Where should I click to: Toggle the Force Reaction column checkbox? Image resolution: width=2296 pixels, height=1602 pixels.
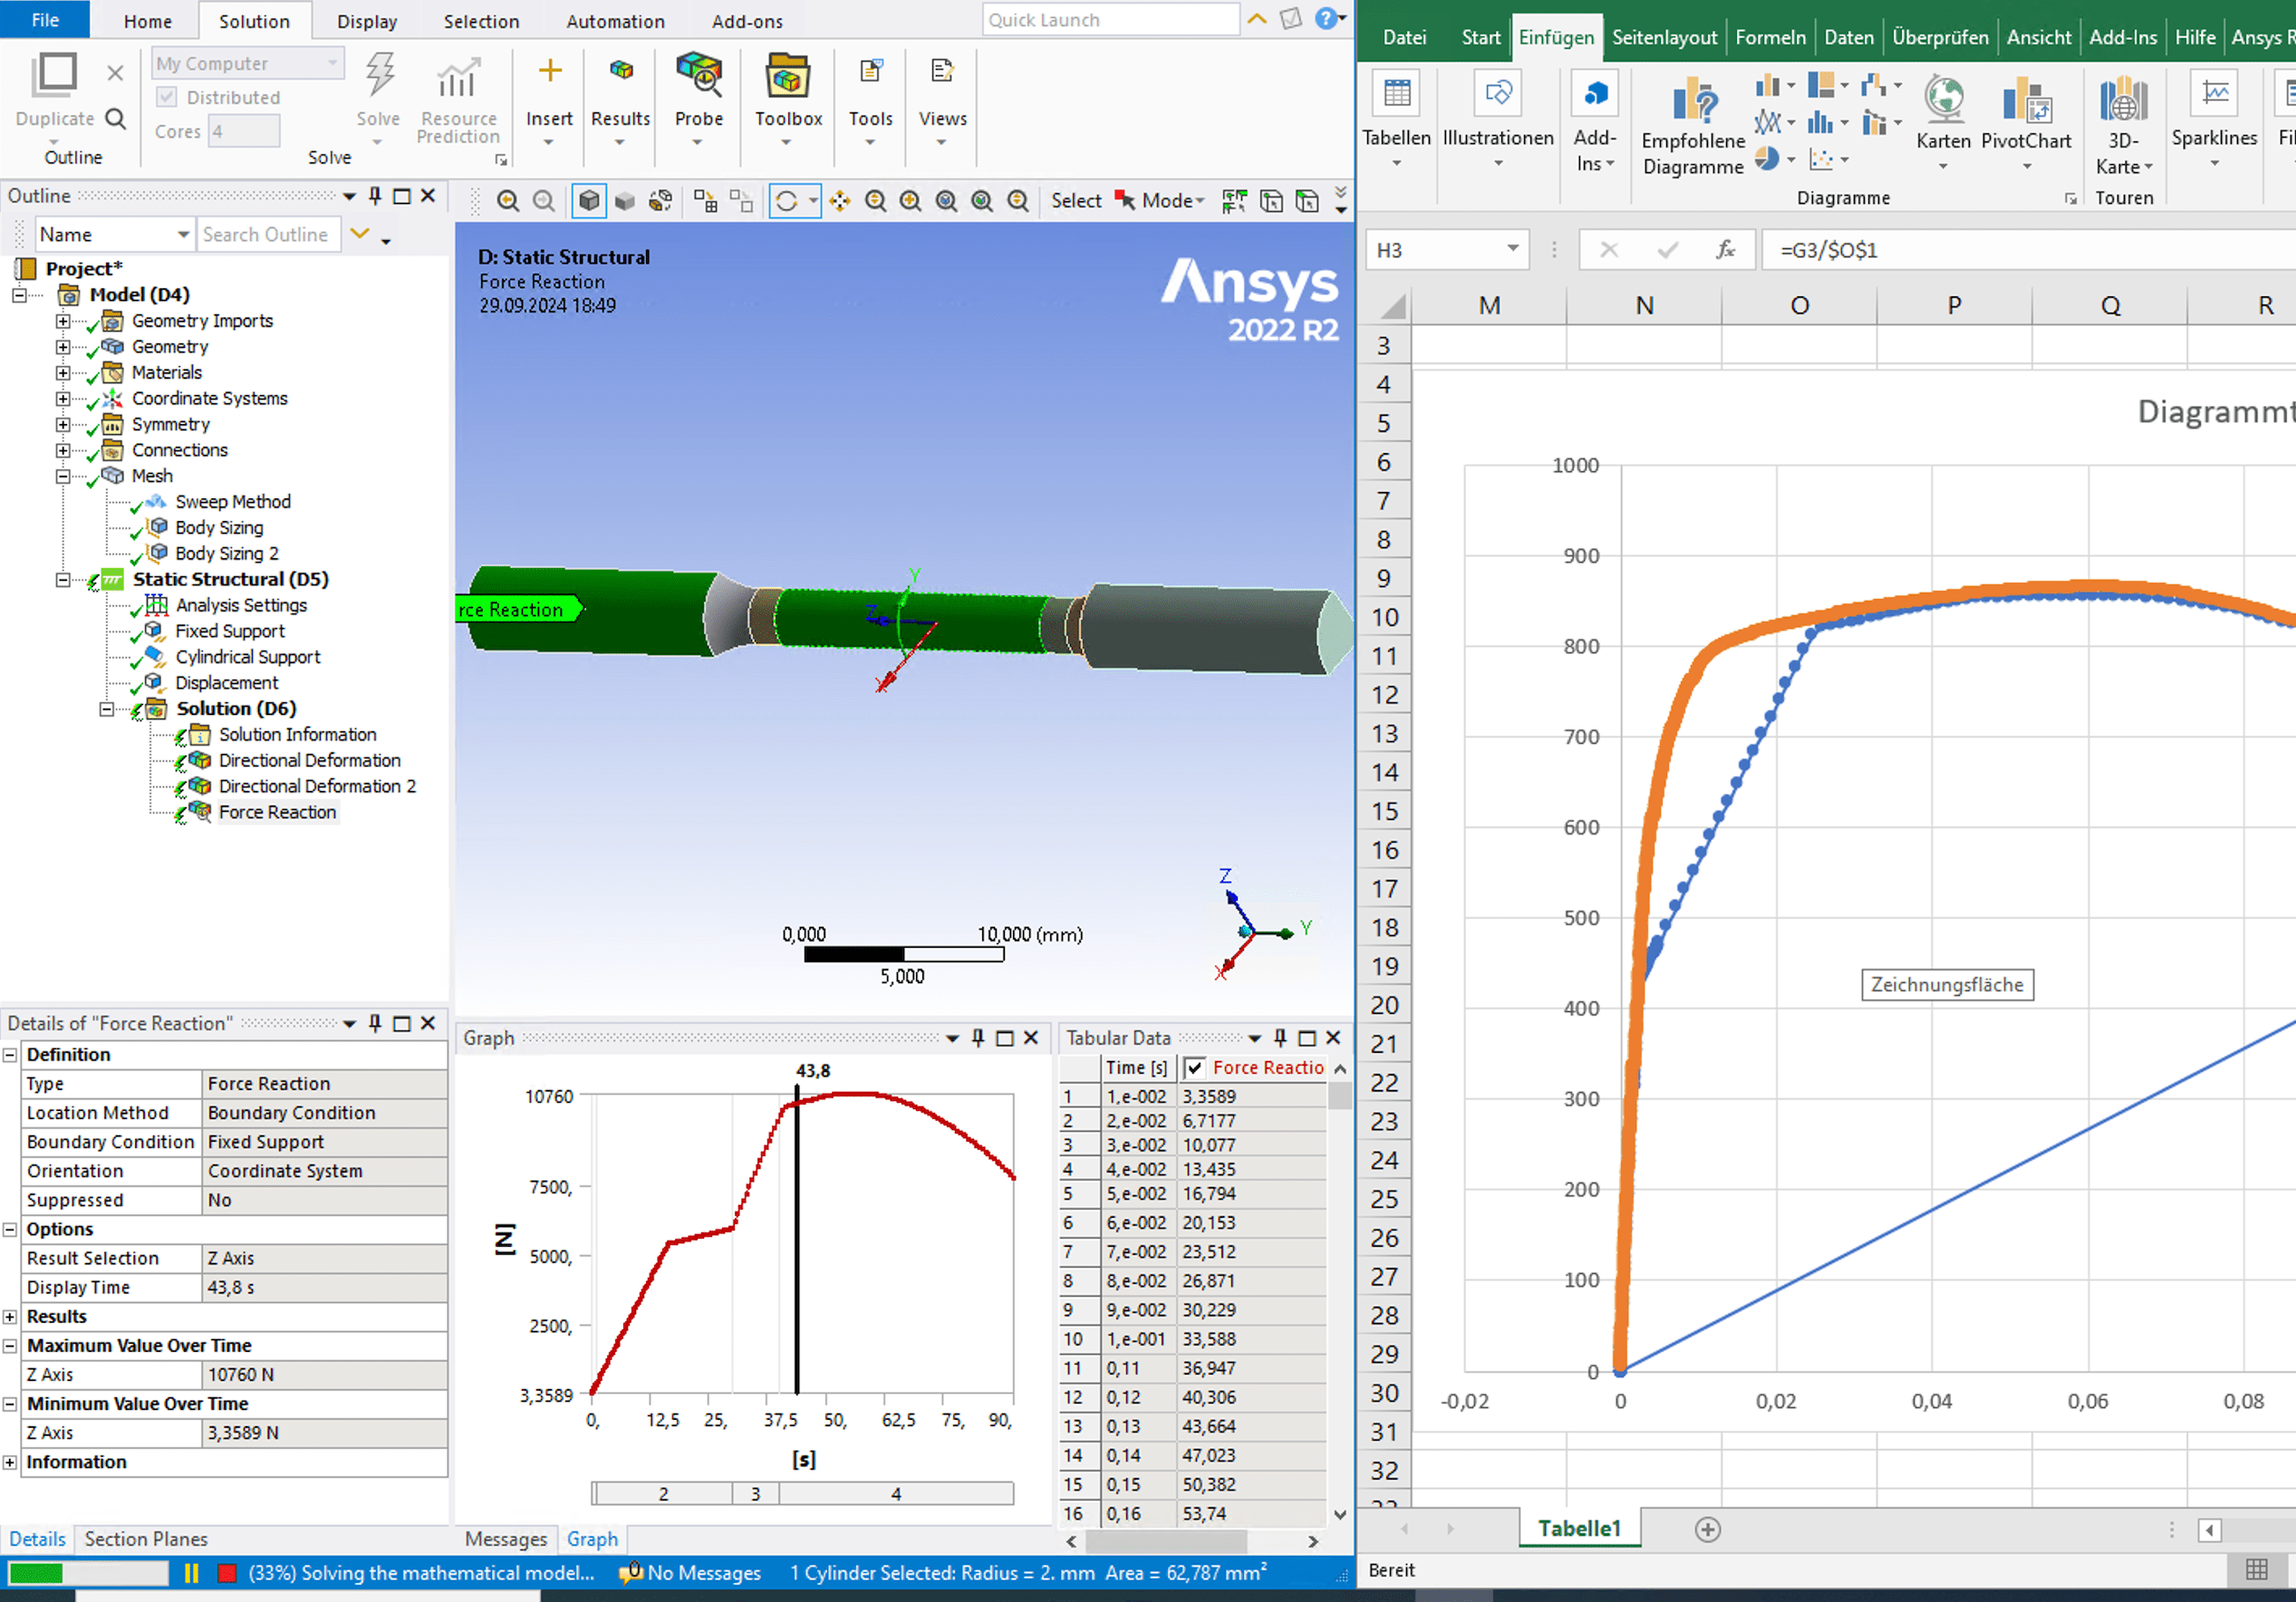coord(1194,1067)
